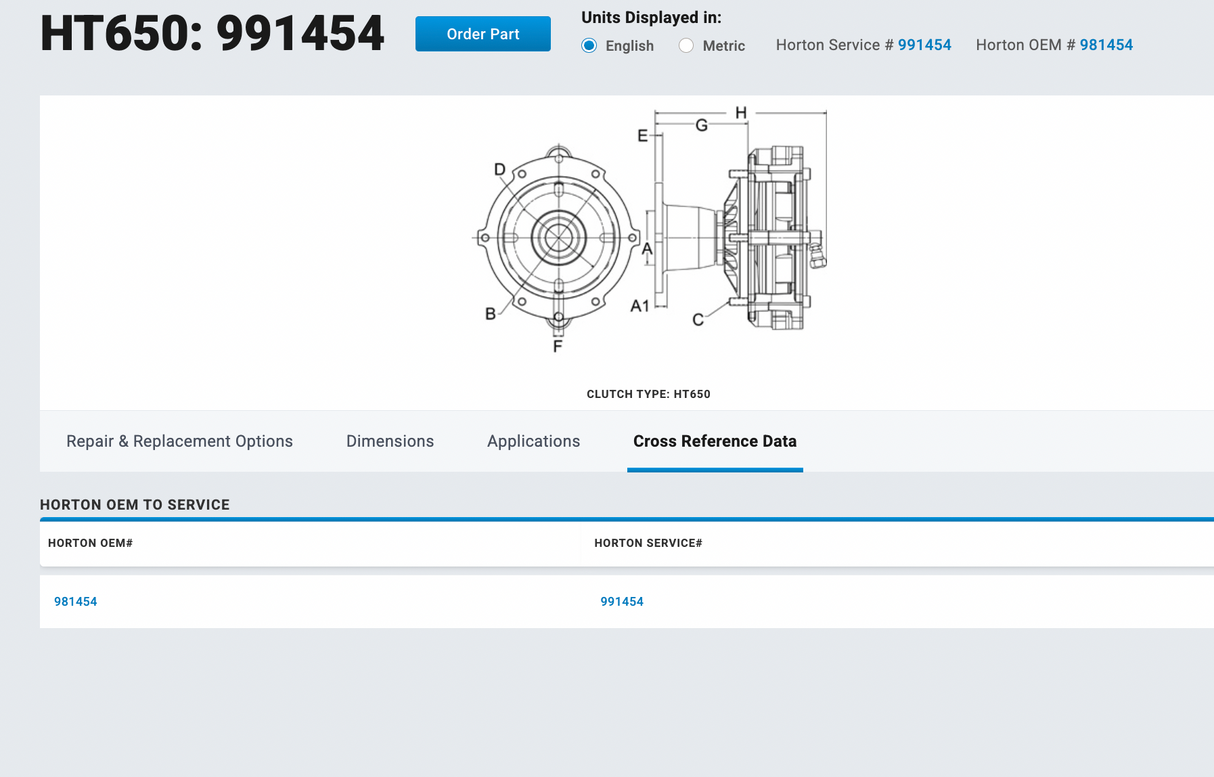The image size is (1214, 777).
Task: Open Horton OEM # 981454 link
Action: pyautogui.click(x=1107, y=45)
